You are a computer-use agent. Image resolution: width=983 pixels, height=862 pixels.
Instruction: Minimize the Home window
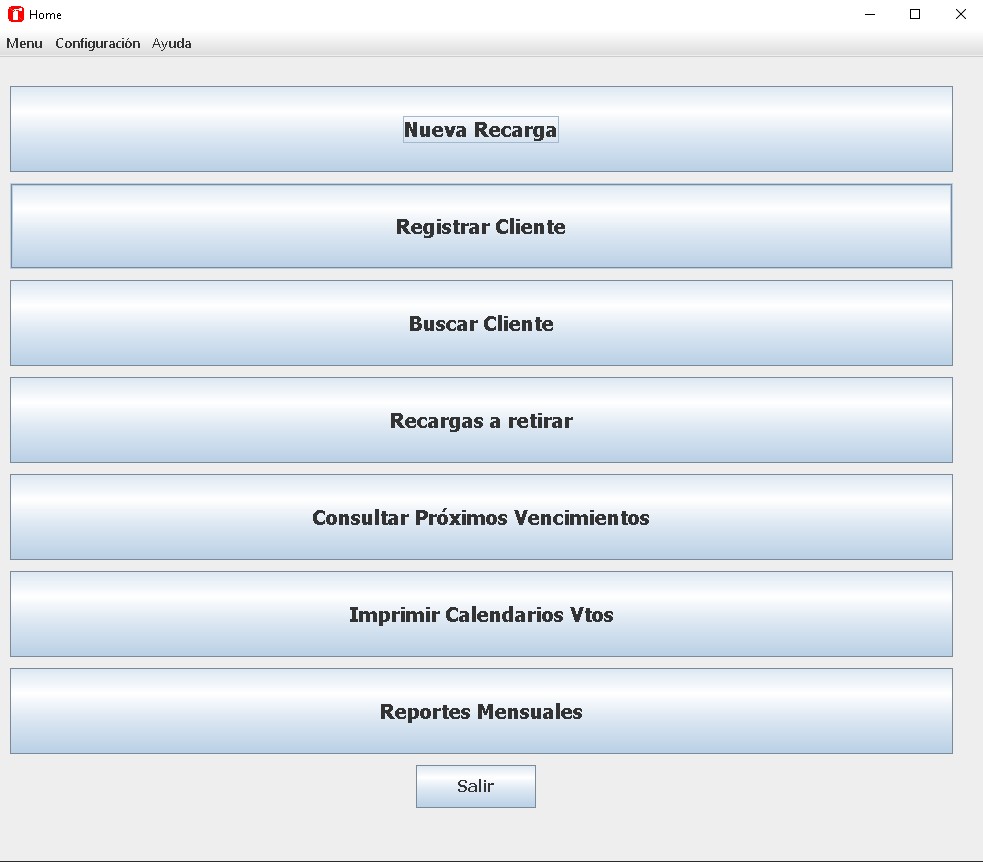(x=869, y=15)
